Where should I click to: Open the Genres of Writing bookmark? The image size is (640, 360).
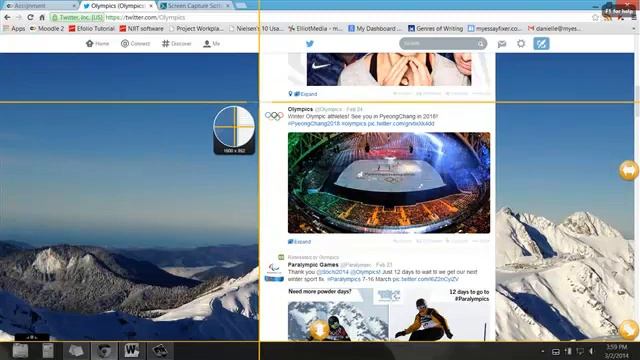(435, 29)
